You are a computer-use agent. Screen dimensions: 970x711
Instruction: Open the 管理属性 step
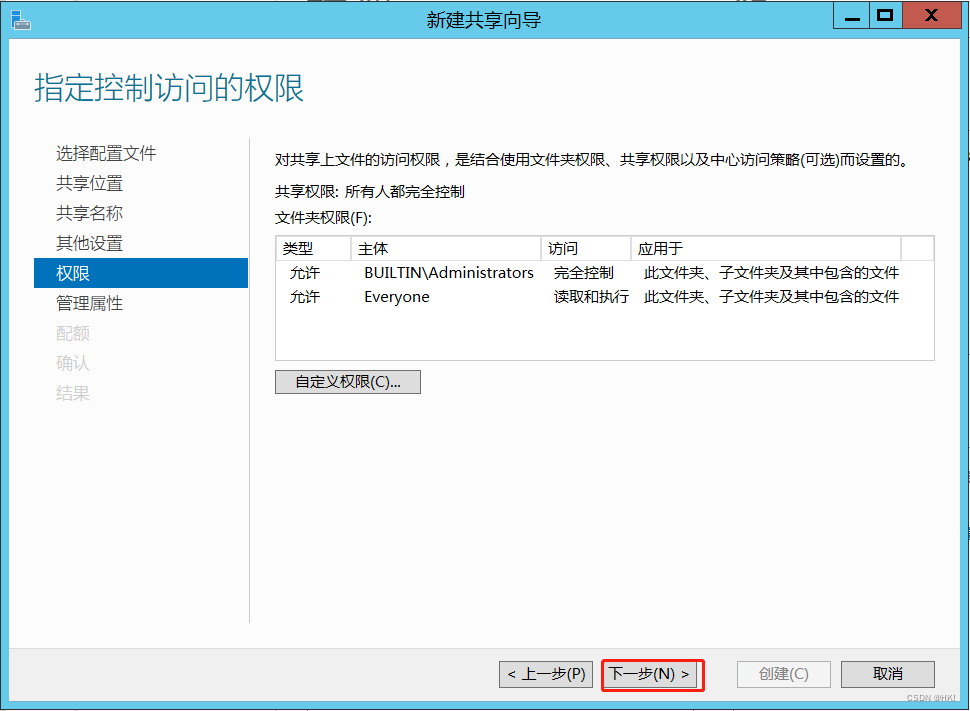(89, 303)
